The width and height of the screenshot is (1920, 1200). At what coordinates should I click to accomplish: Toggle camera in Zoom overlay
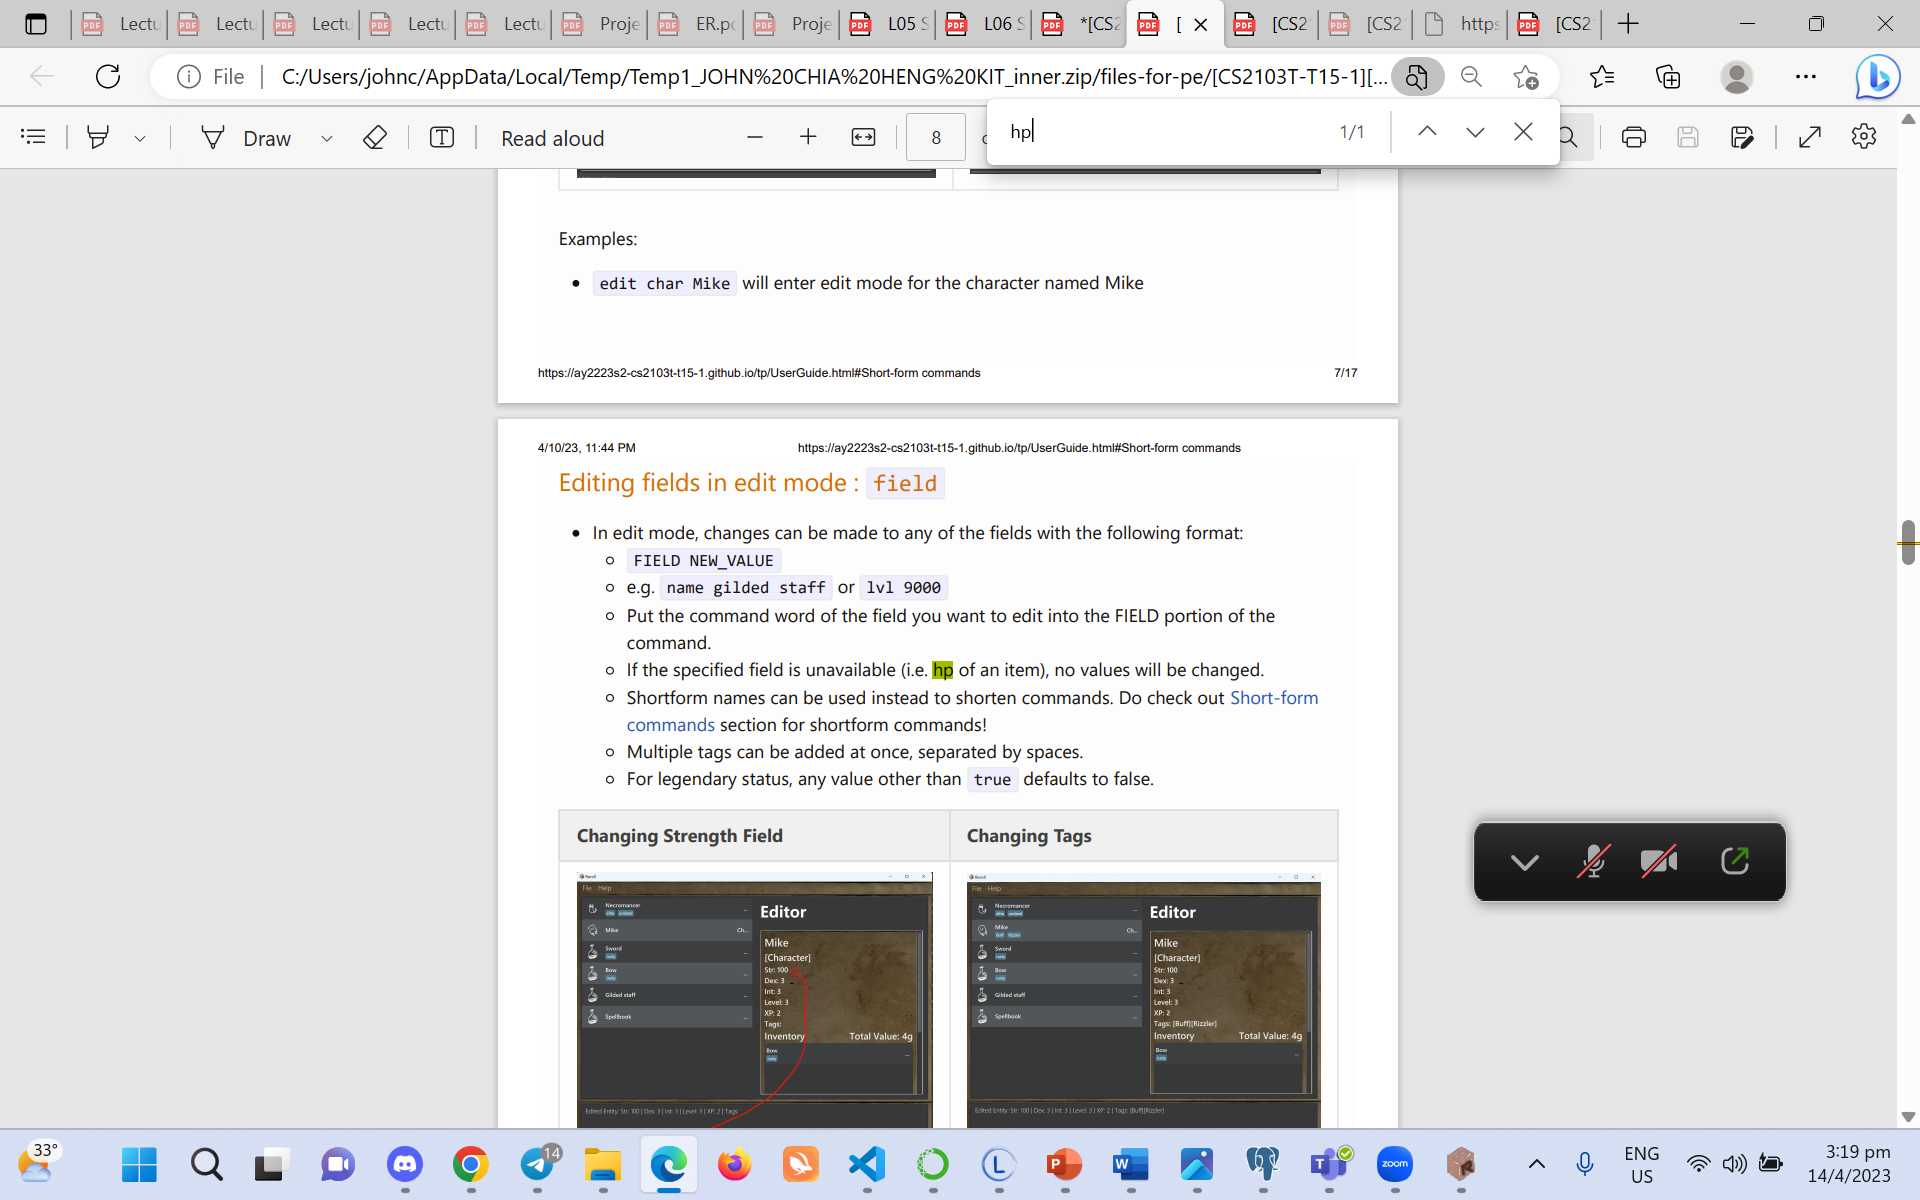(1658, 861)
